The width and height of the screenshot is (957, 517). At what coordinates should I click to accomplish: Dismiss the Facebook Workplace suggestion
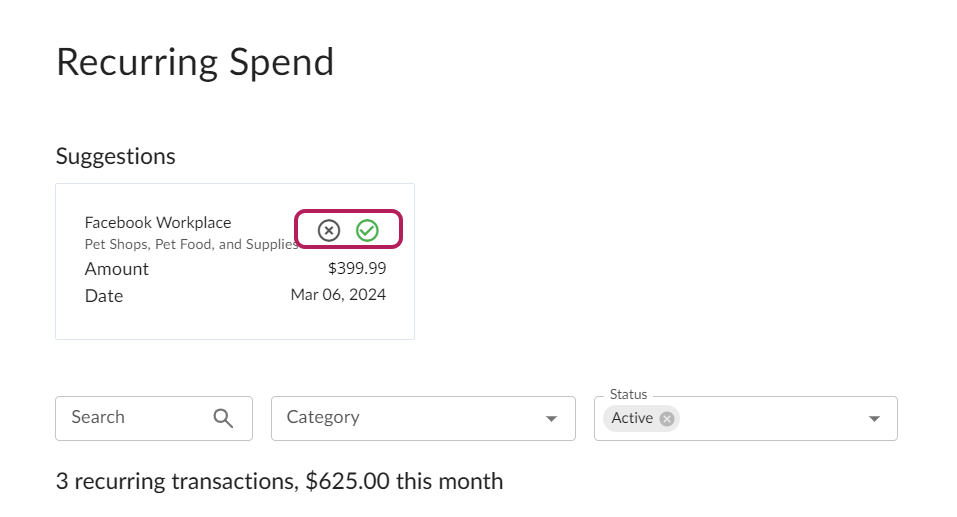click(x=328, y=230)
